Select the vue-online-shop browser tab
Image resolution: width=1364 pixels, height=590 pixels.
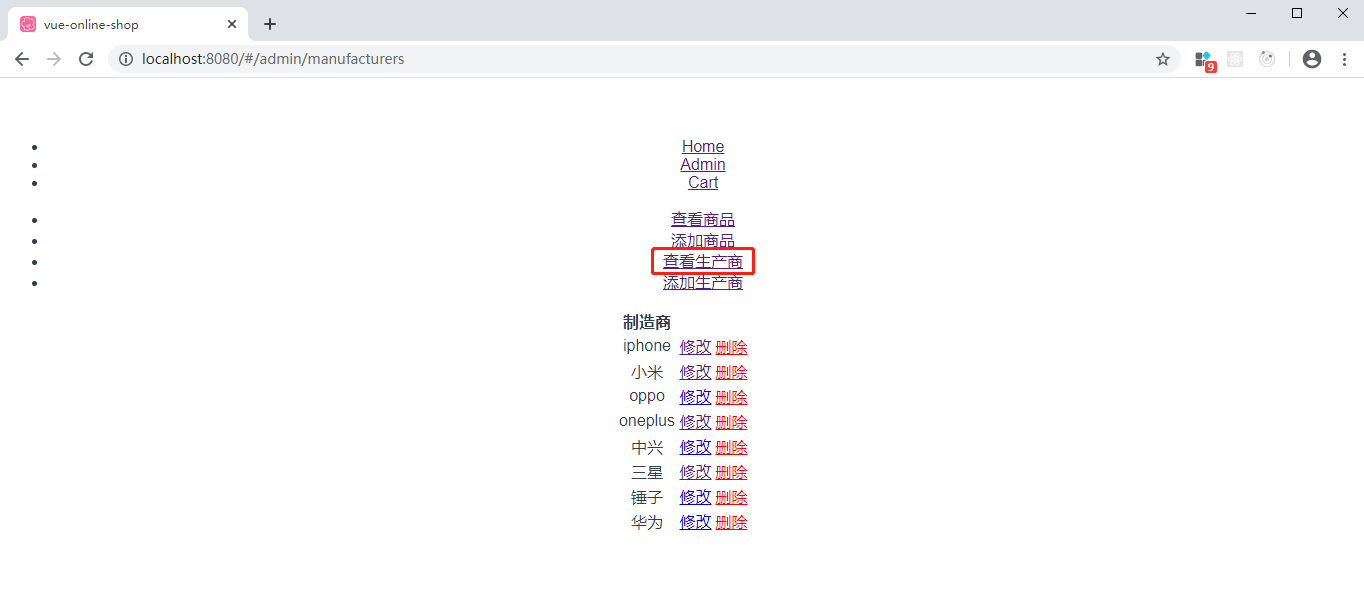(128, 24)
